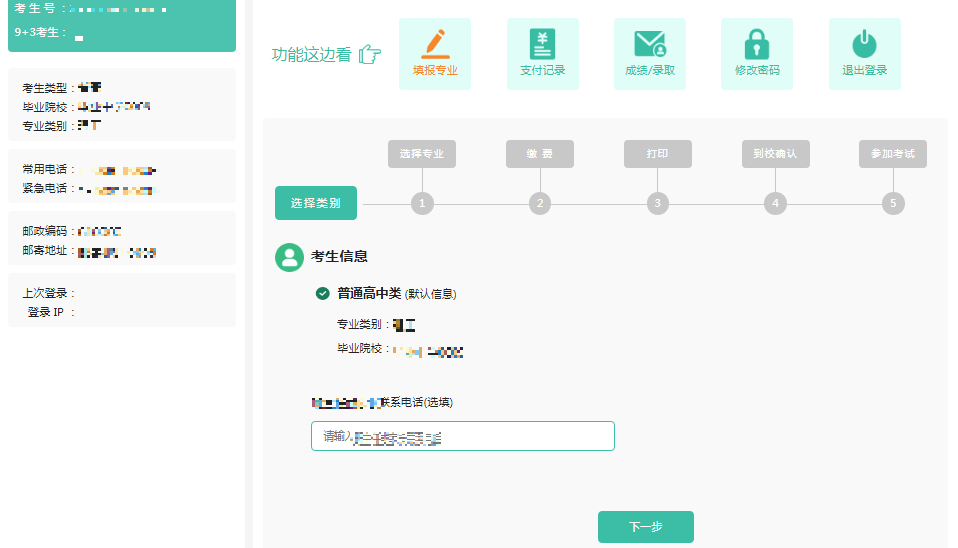The width and height of the screenshot is (958, 548).
Task: Select the 选择专业 step label
Action: click(422, 154)
